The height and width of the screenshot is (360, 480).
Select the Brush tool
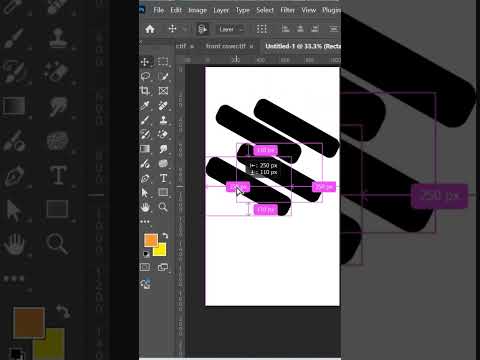tap(145, 120)
